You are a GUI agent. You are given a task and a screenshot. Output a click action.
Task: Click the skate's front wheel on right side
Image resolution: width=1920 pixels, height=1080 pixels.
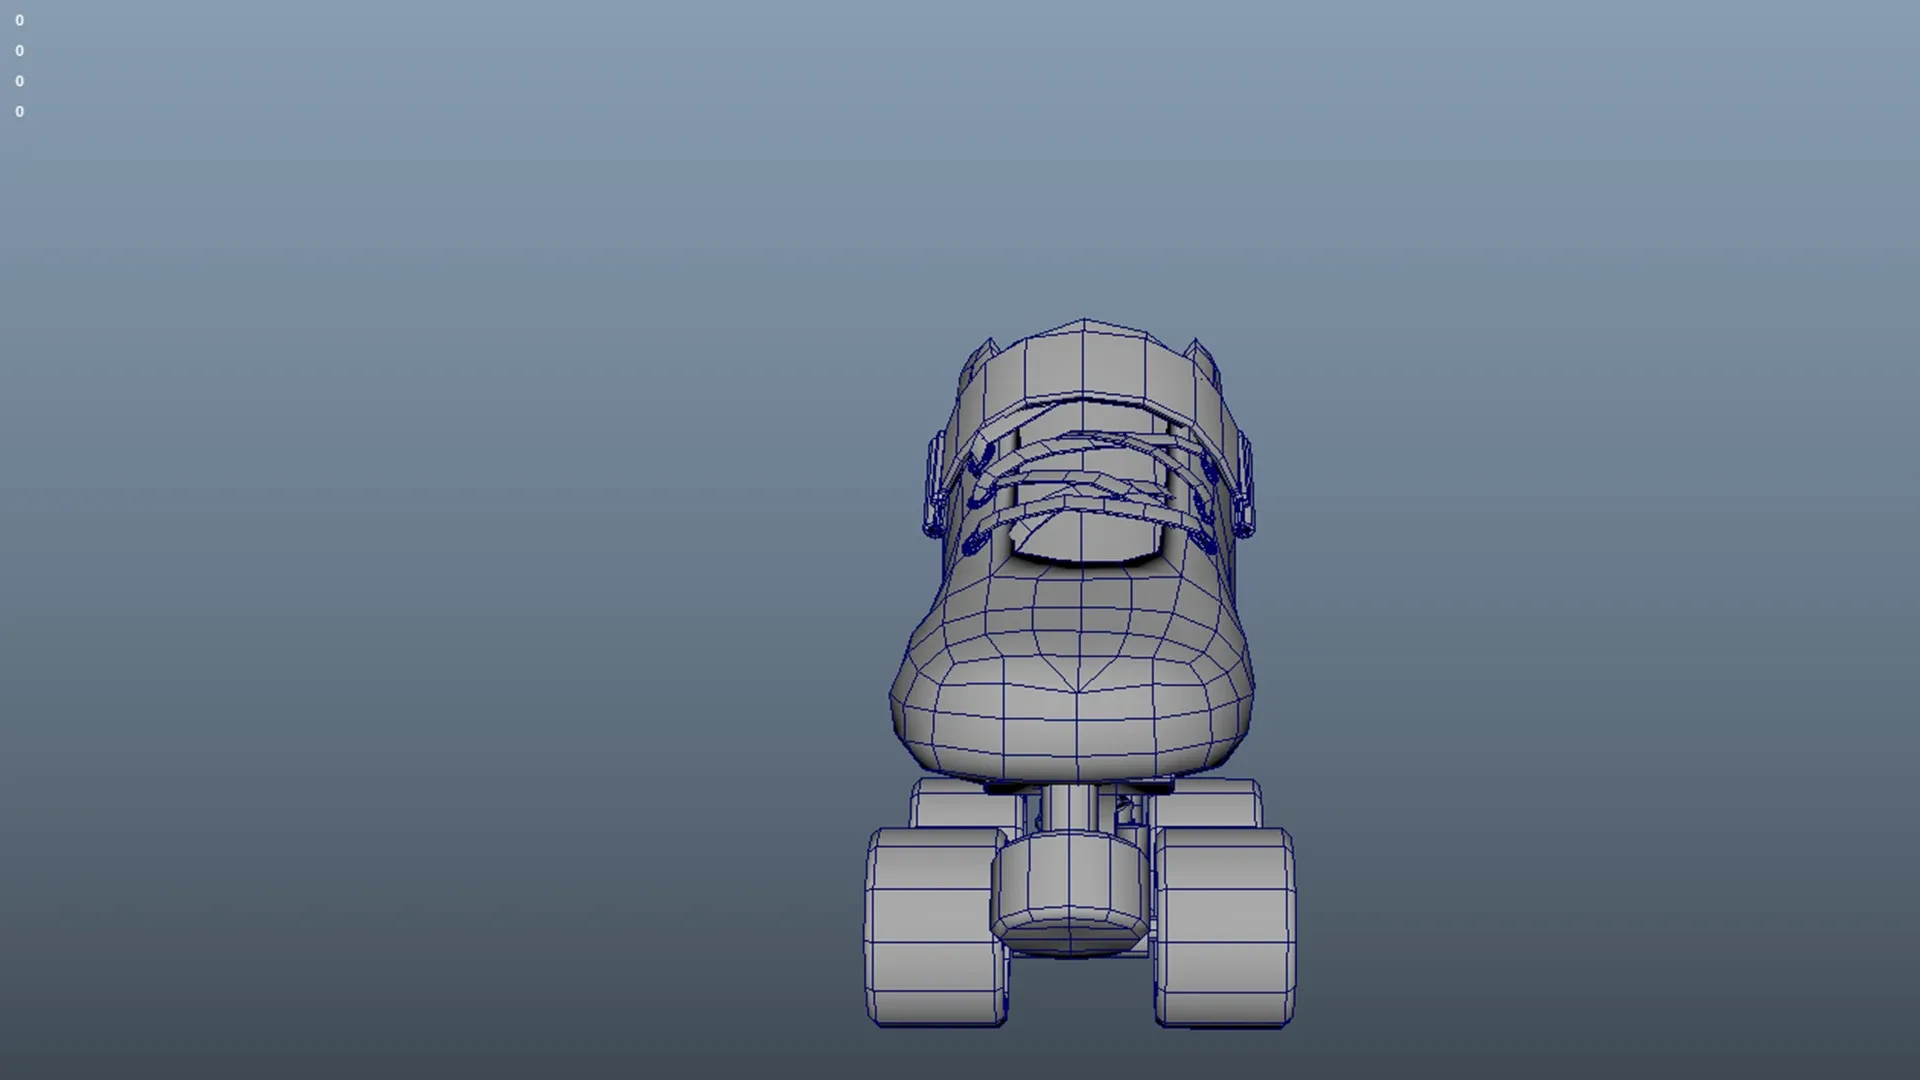(x=1225, y=927)
